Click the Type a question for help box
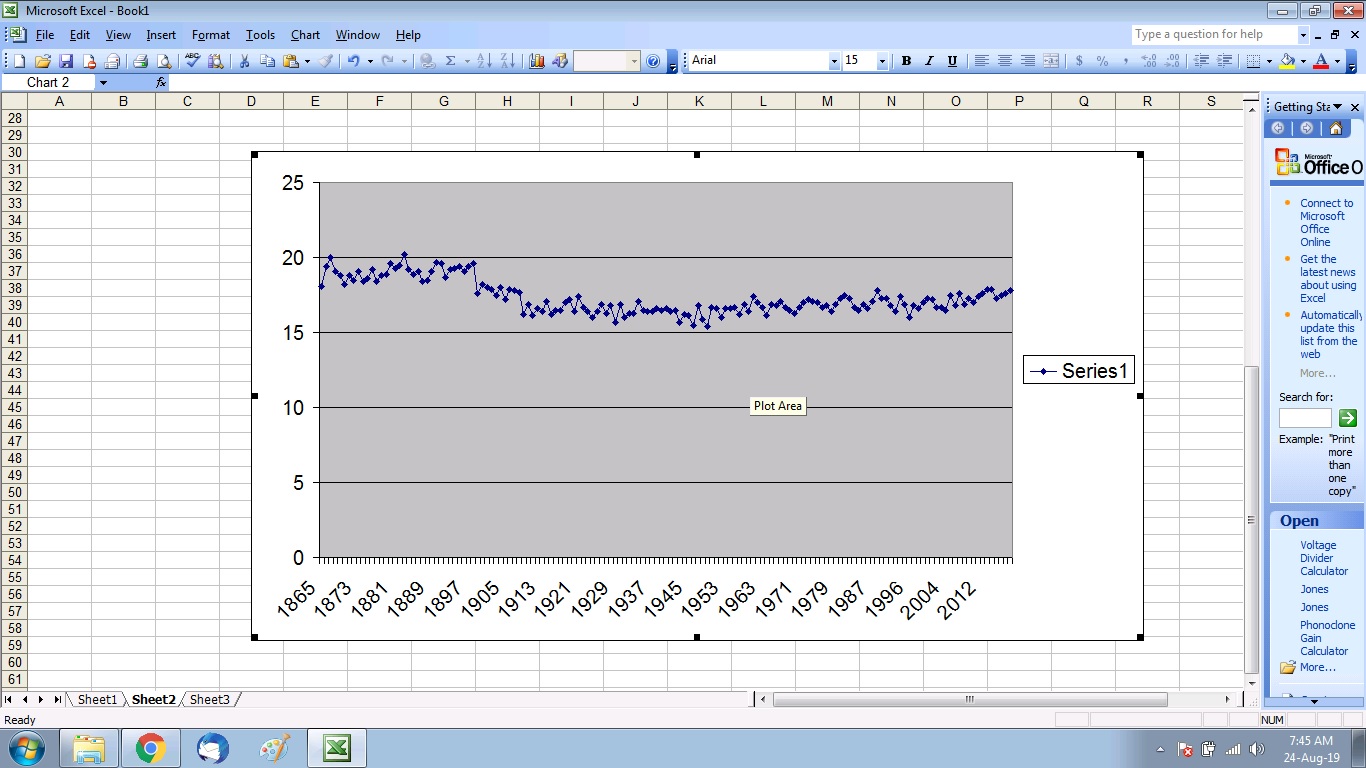 coord(1214,34)
